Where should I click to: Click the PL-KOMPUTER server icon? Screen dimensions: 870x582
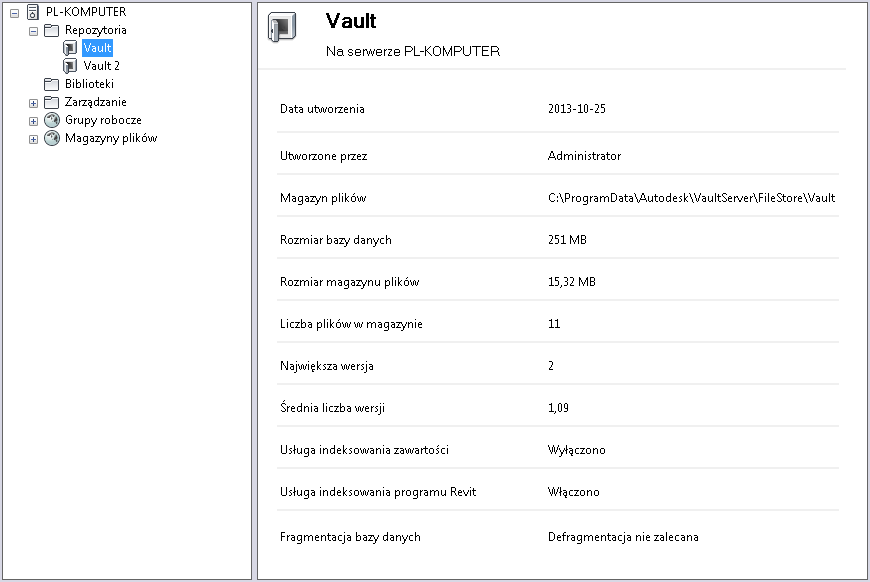click(x=33, y=12)
